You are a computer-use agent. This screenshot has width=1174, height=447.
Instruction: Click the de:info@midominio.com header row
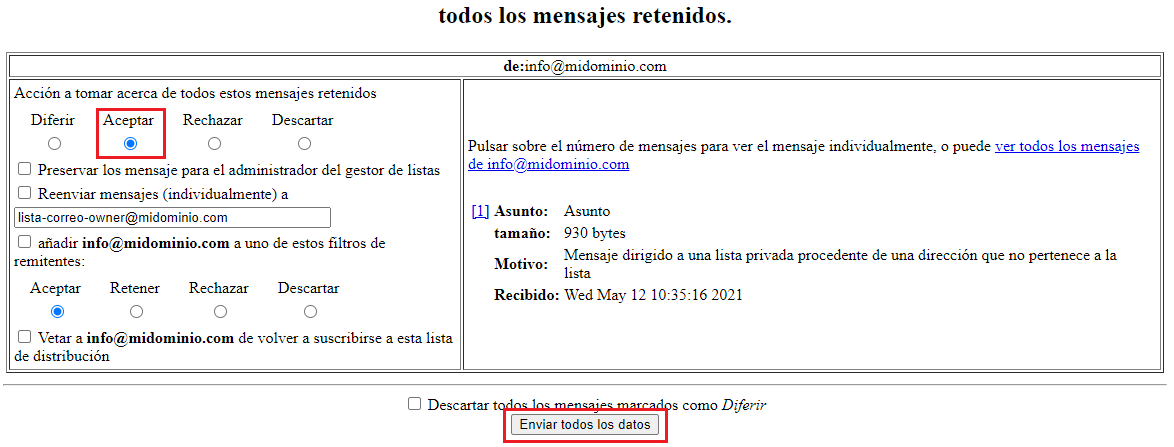585,67
